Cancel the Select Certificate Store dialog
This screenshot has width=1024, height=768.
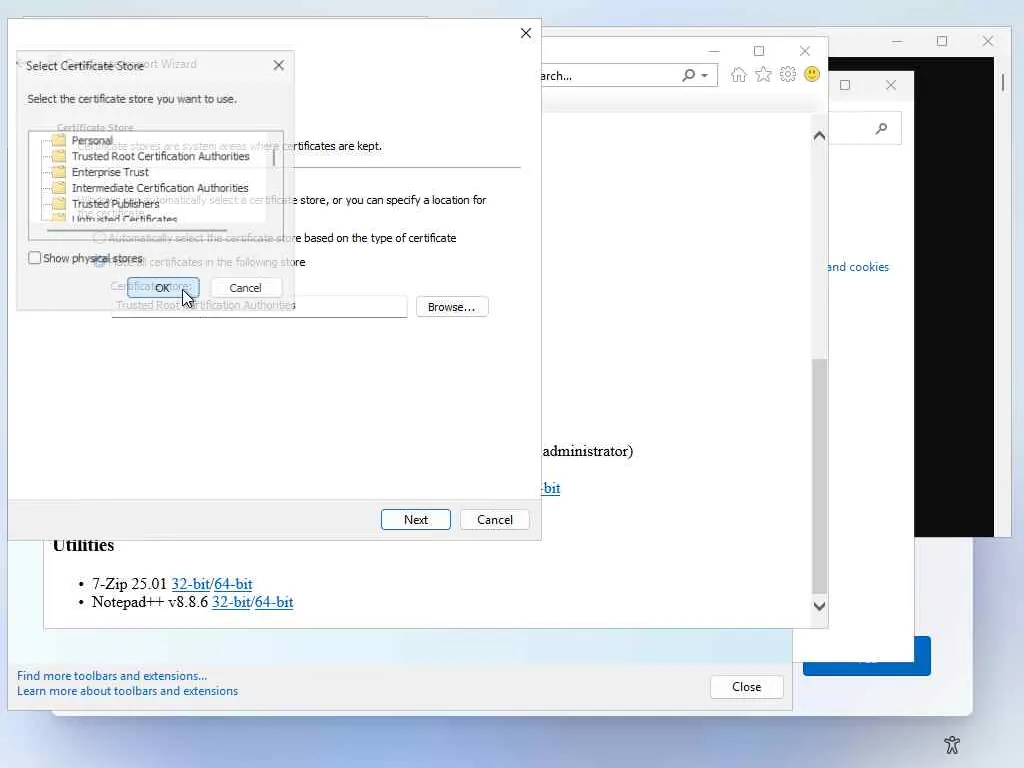coord(246,287)
